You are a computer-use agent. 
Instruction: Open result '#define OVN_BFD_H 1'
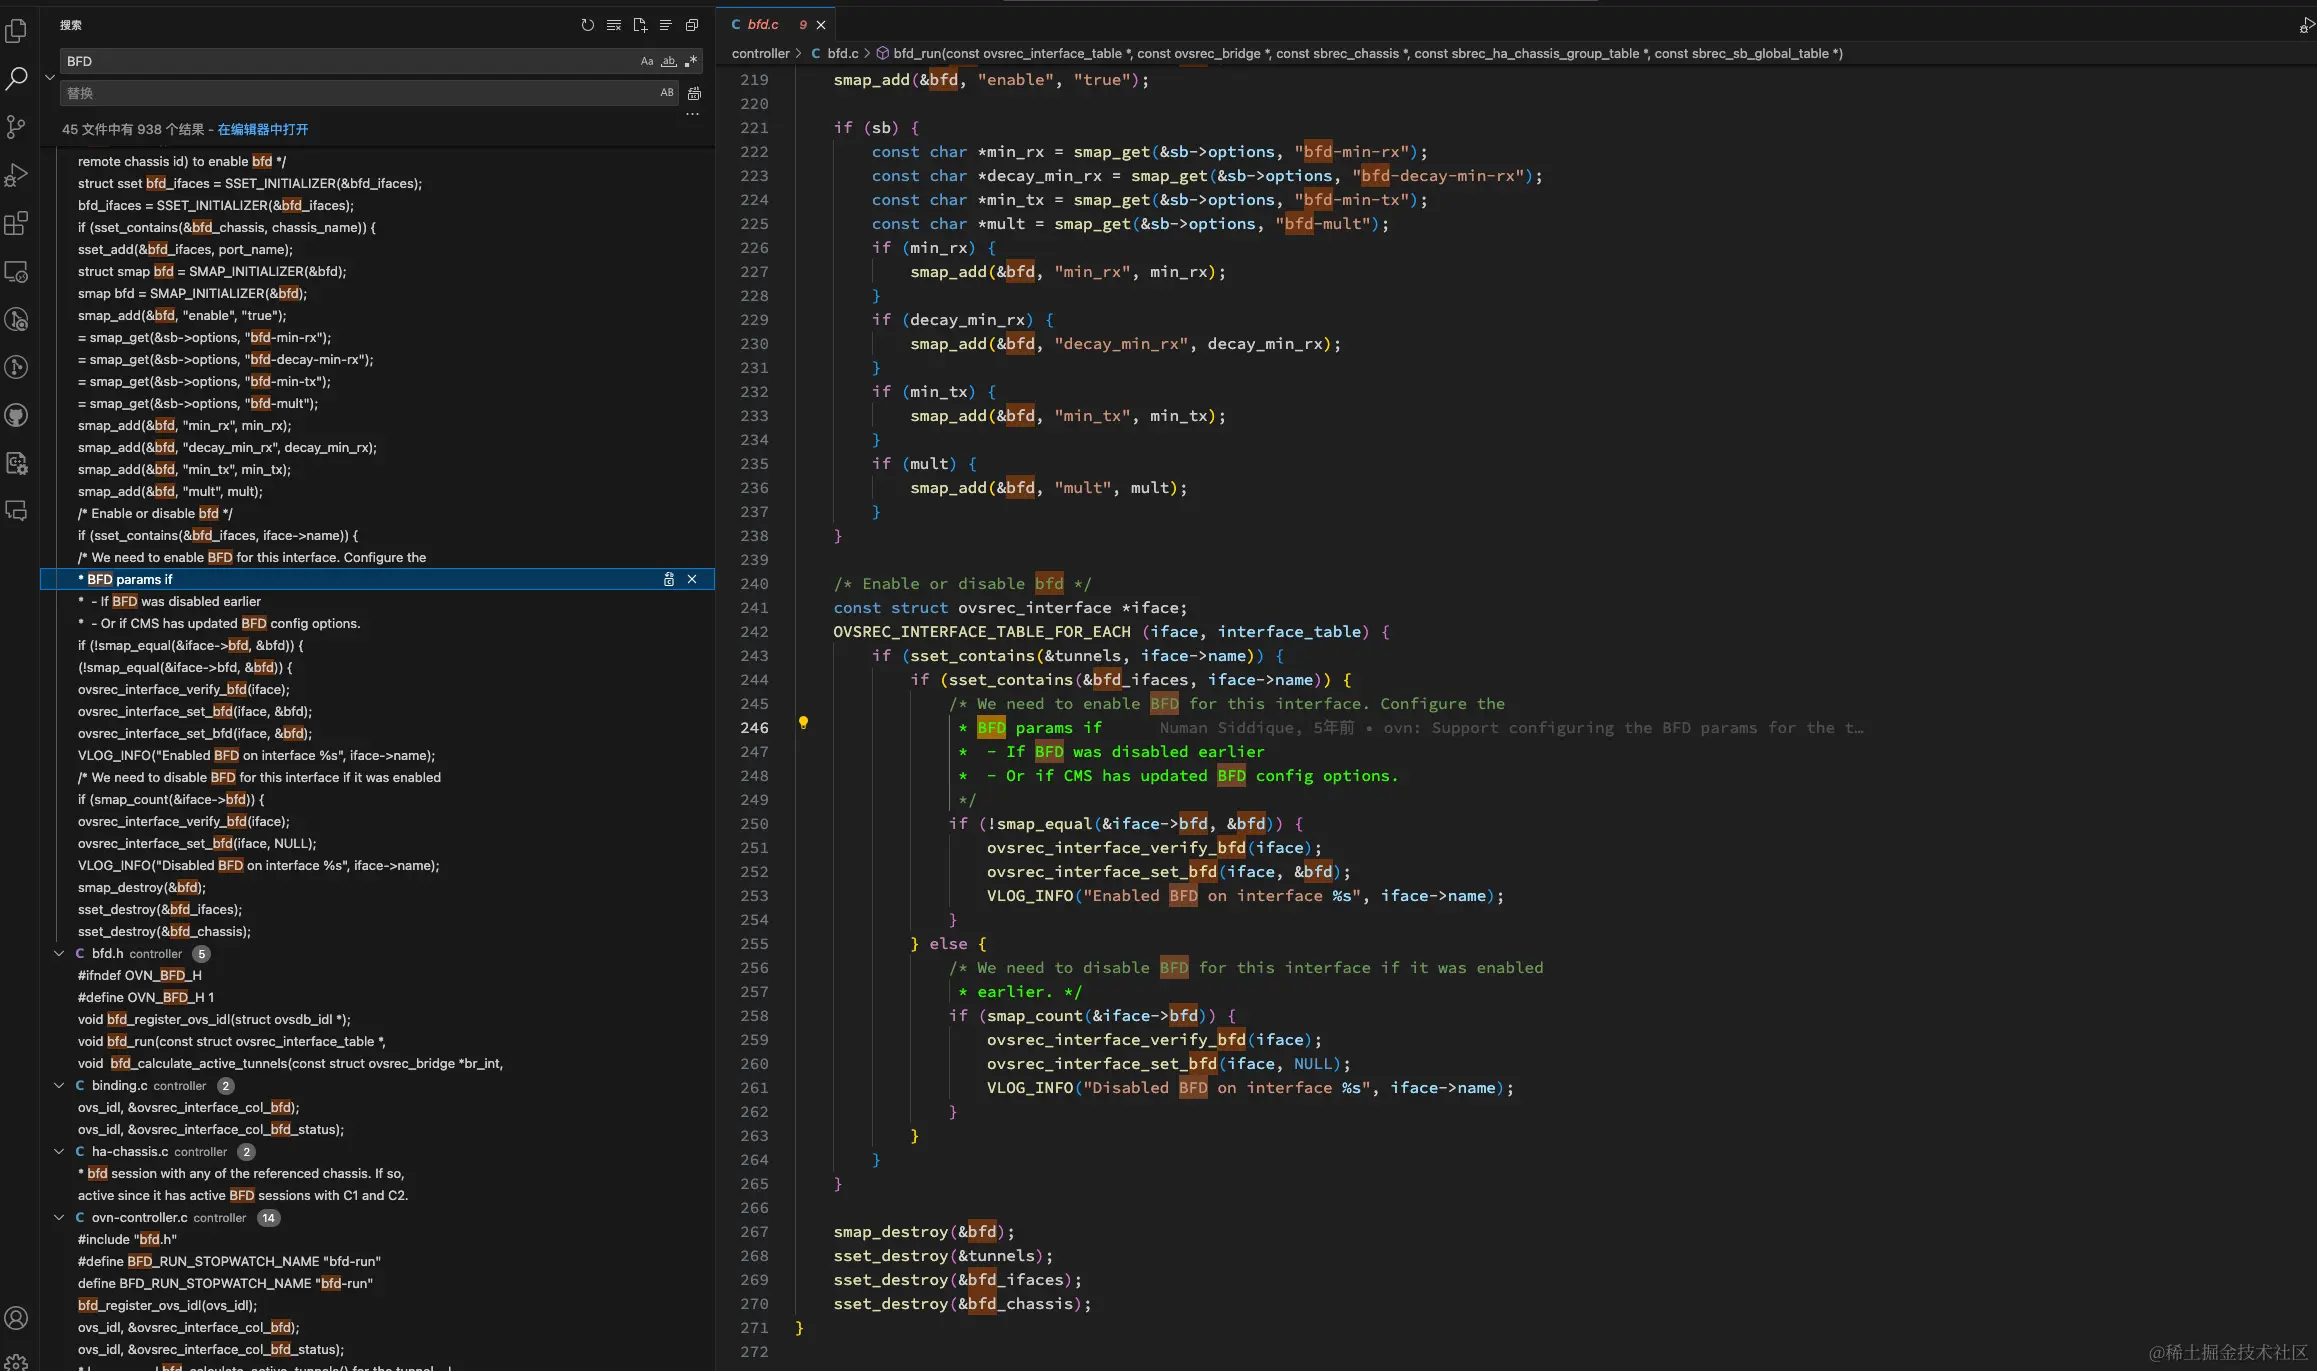point(146,997)
